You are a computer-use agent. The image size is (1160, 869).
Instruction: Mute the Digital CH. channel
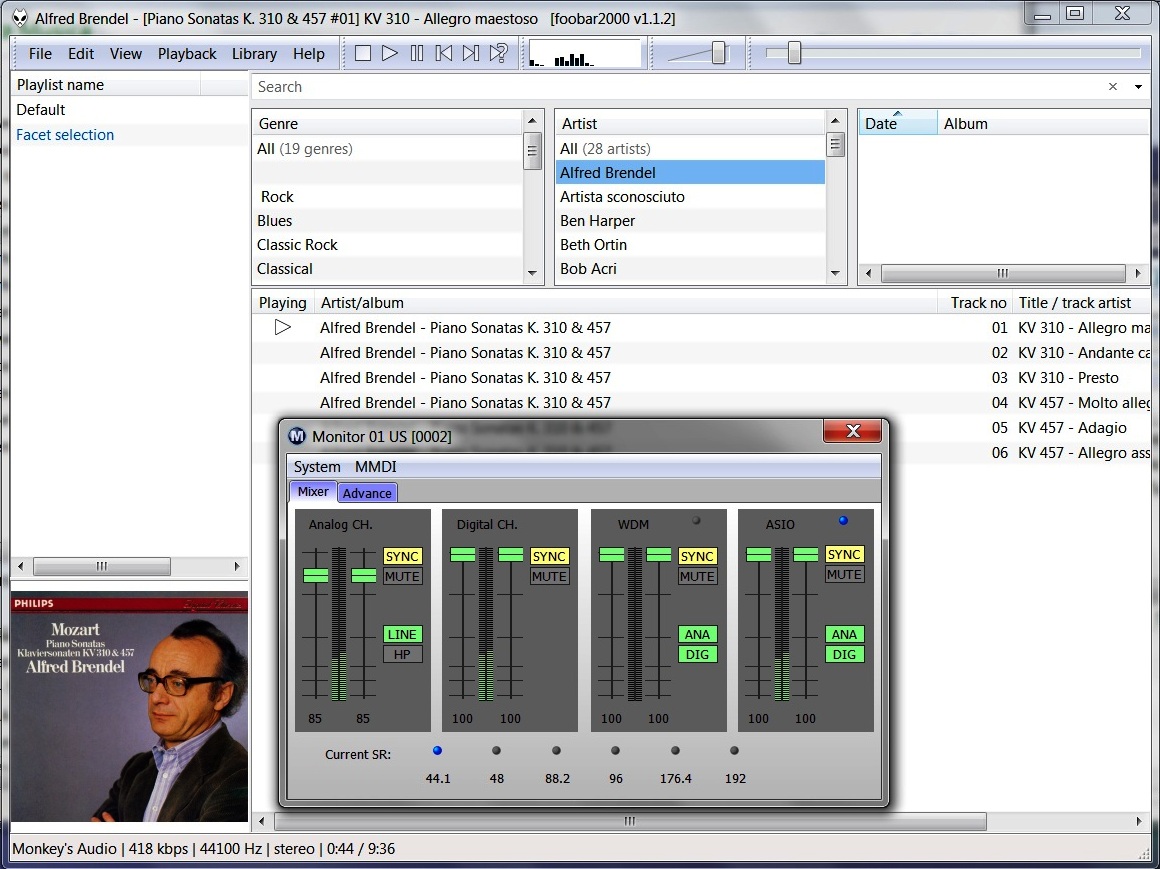[549, 576]
